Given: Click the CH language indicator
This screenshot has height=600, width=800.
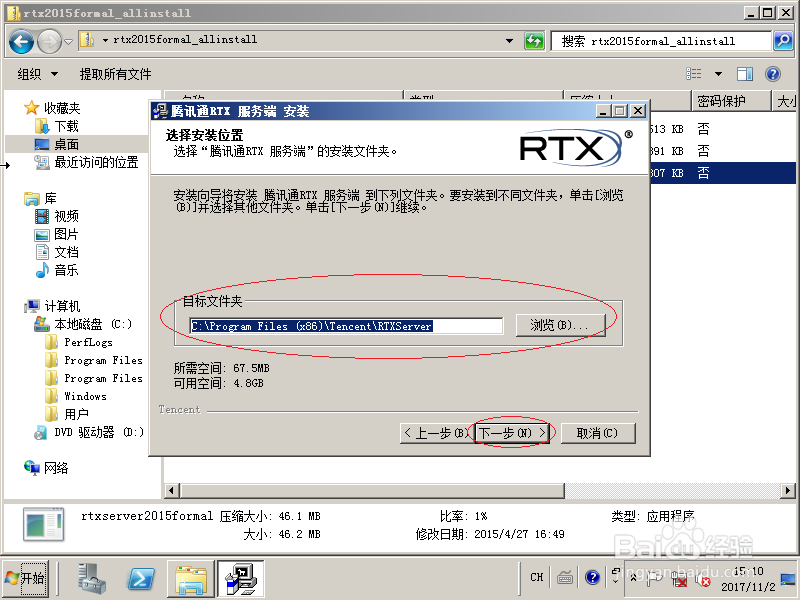Looking at the screenshot, I should point(537,577).
